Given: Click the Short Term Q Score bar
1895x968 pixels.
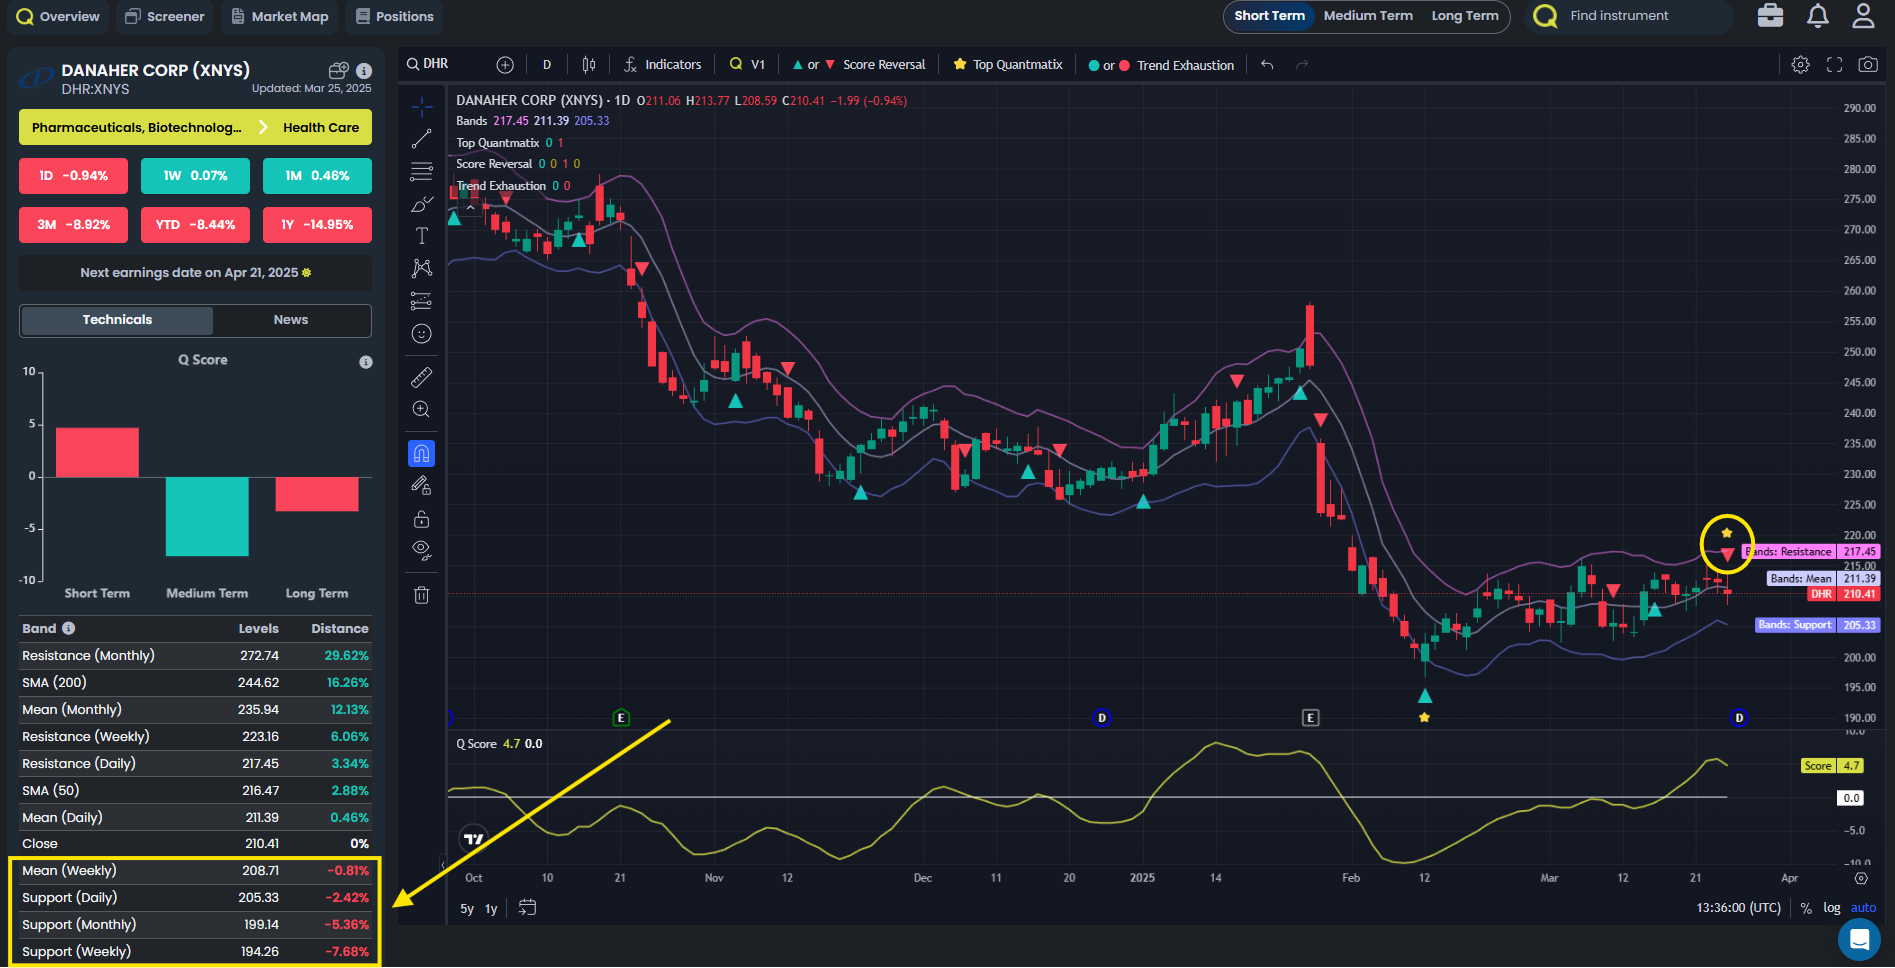Looking at the screenshot, I should (97, 452).
